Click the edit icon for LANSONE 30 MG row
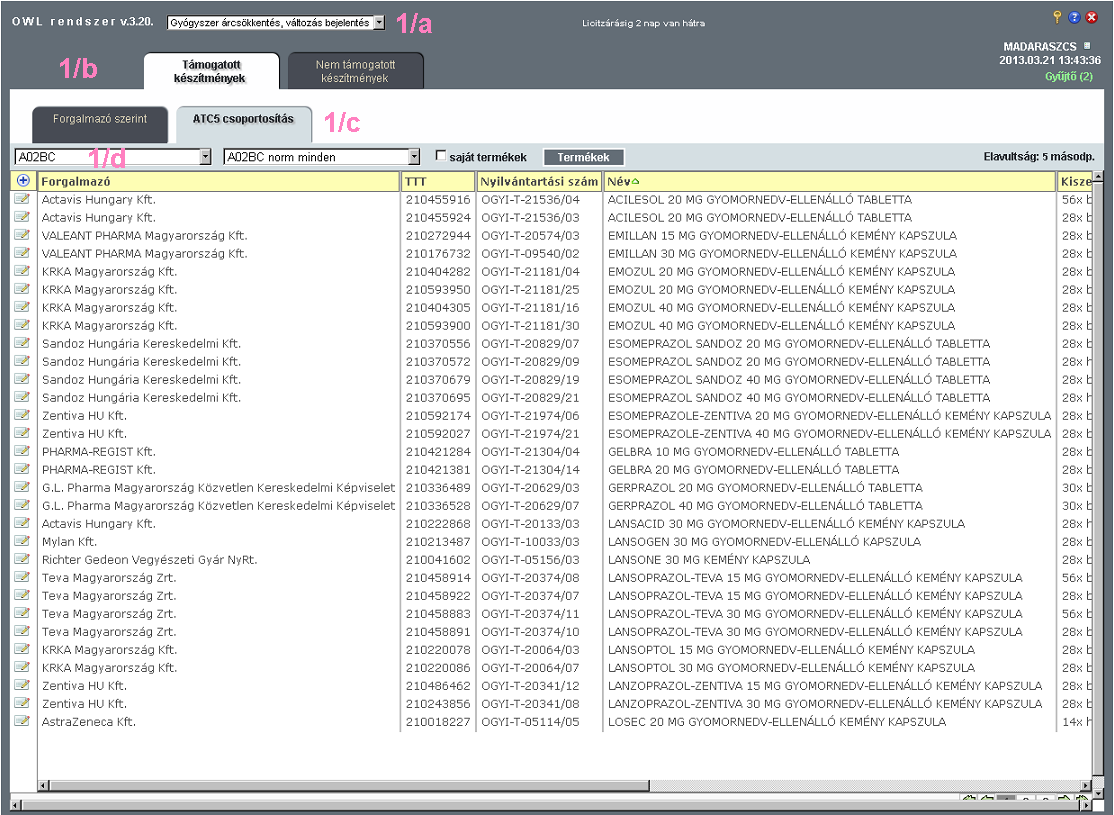Screen dimensions: 1114x815 click(22, 559)
